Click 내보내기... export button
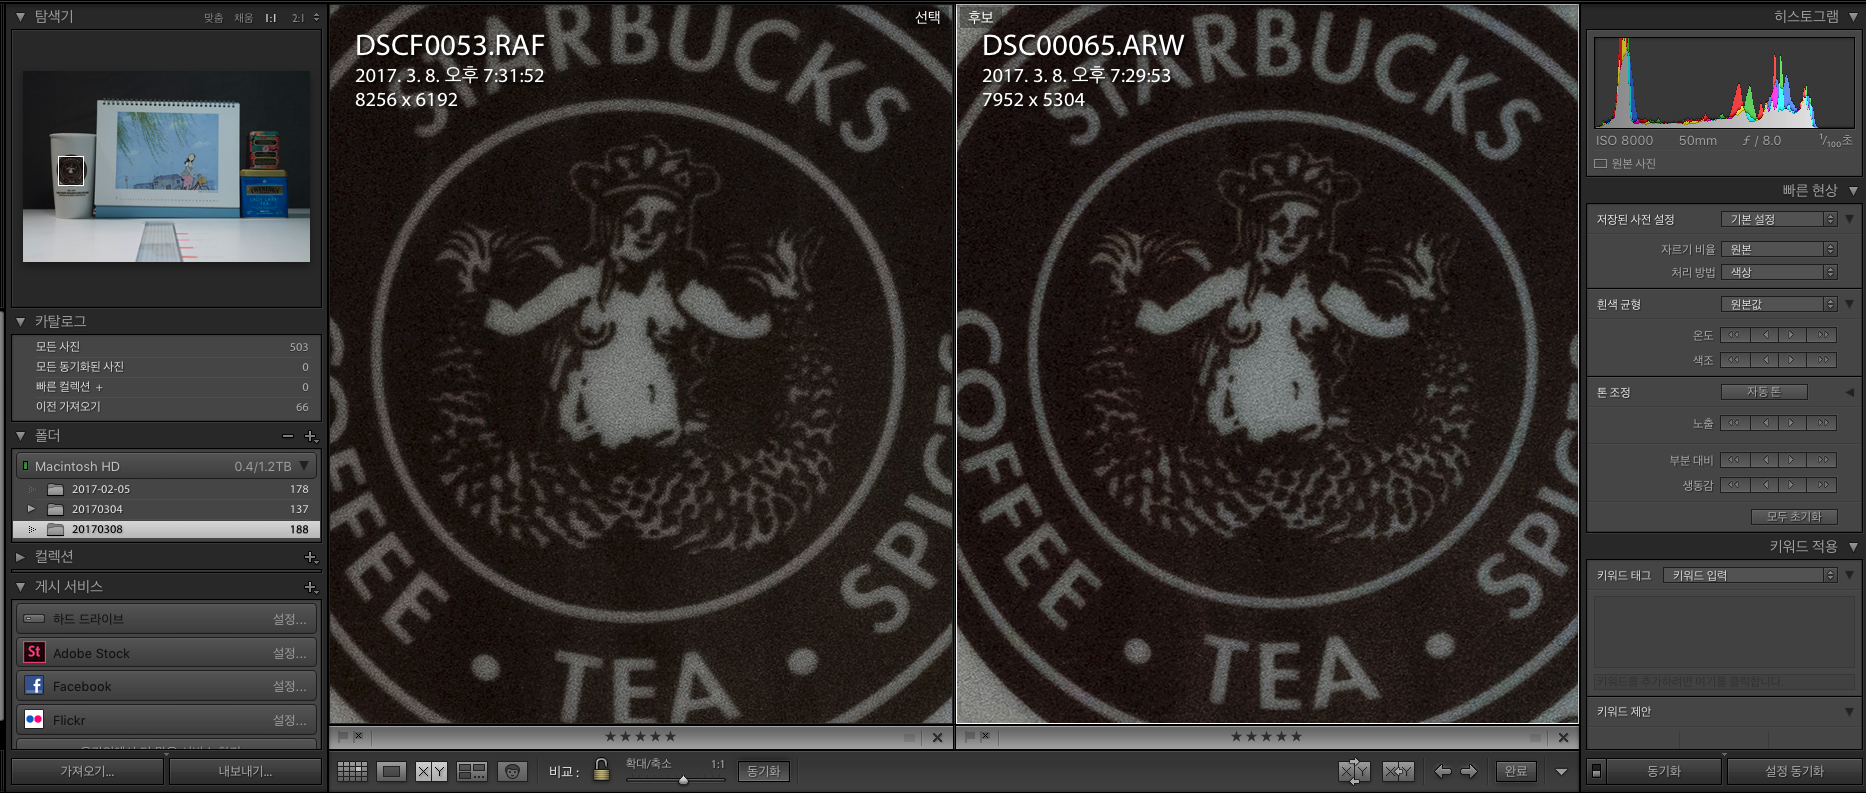1866x793 pixels. pyautogui.click(x=245, y=771)
